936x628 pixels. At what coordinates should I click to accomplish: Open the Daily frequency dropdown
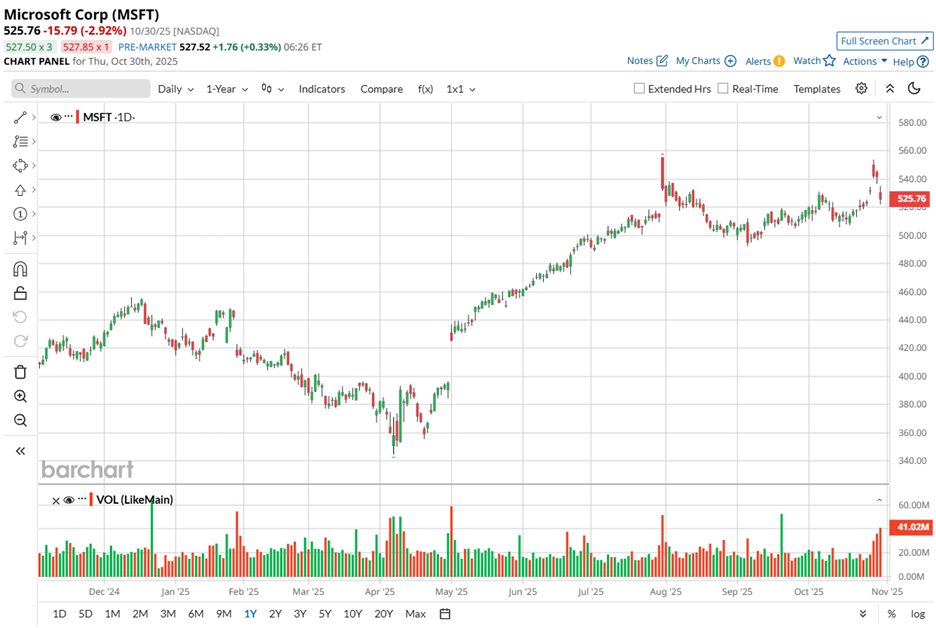click(176, 89)
